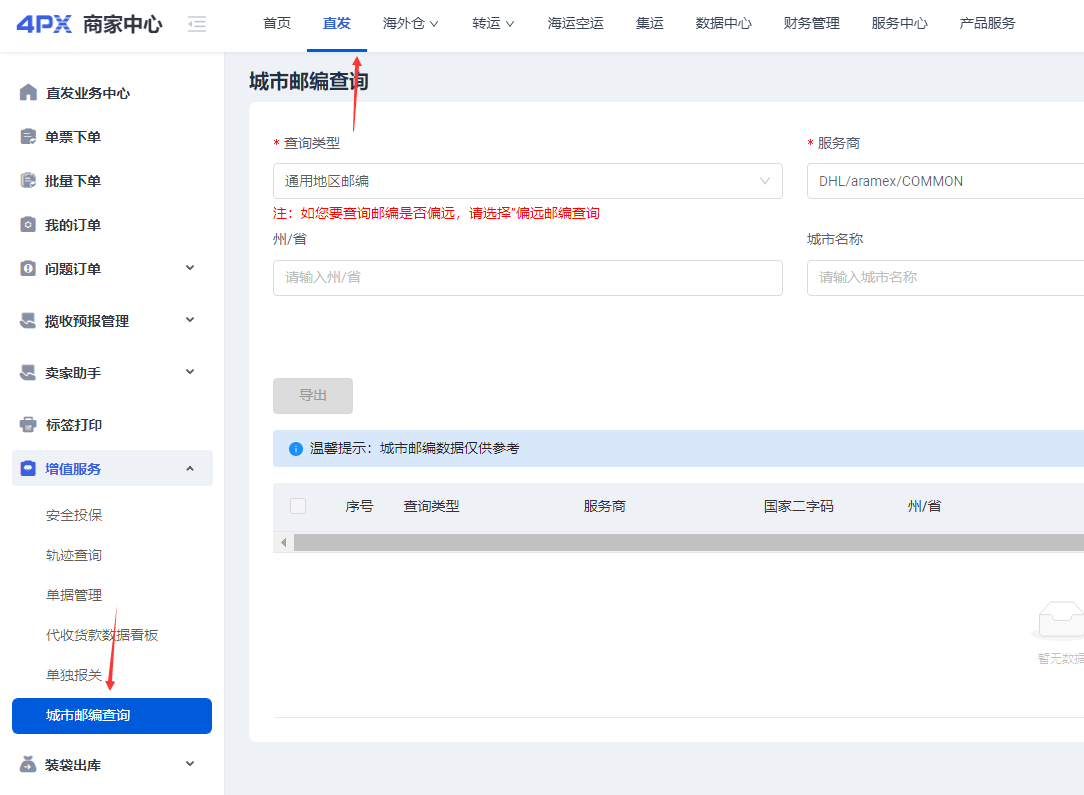Click the left arrow of the table scrollbar

283,543
